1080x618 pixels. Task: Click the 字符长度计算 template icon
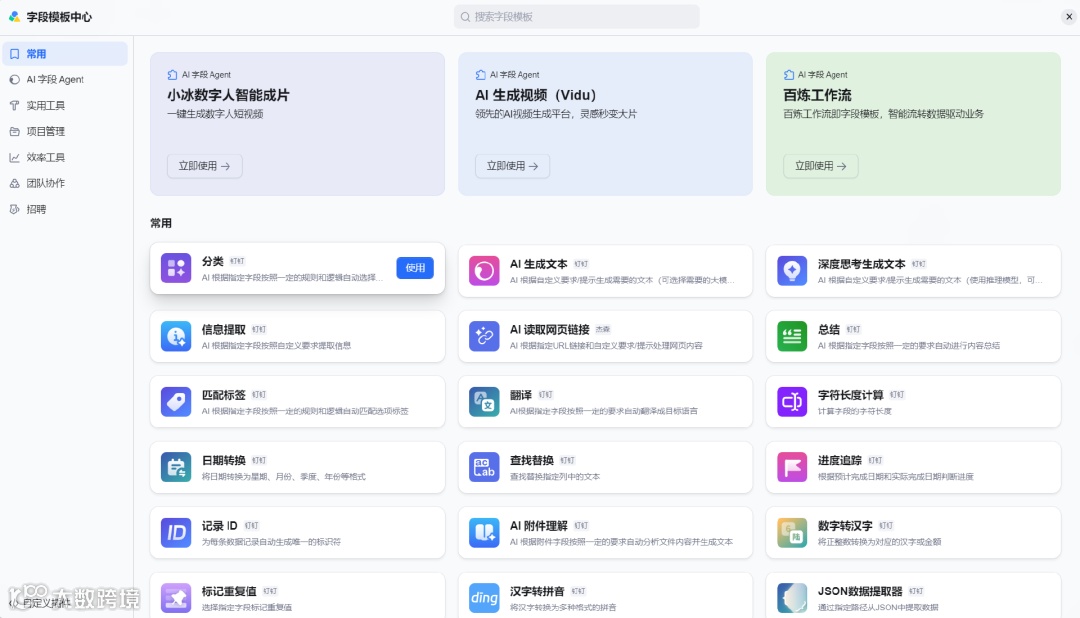point(791,402)
